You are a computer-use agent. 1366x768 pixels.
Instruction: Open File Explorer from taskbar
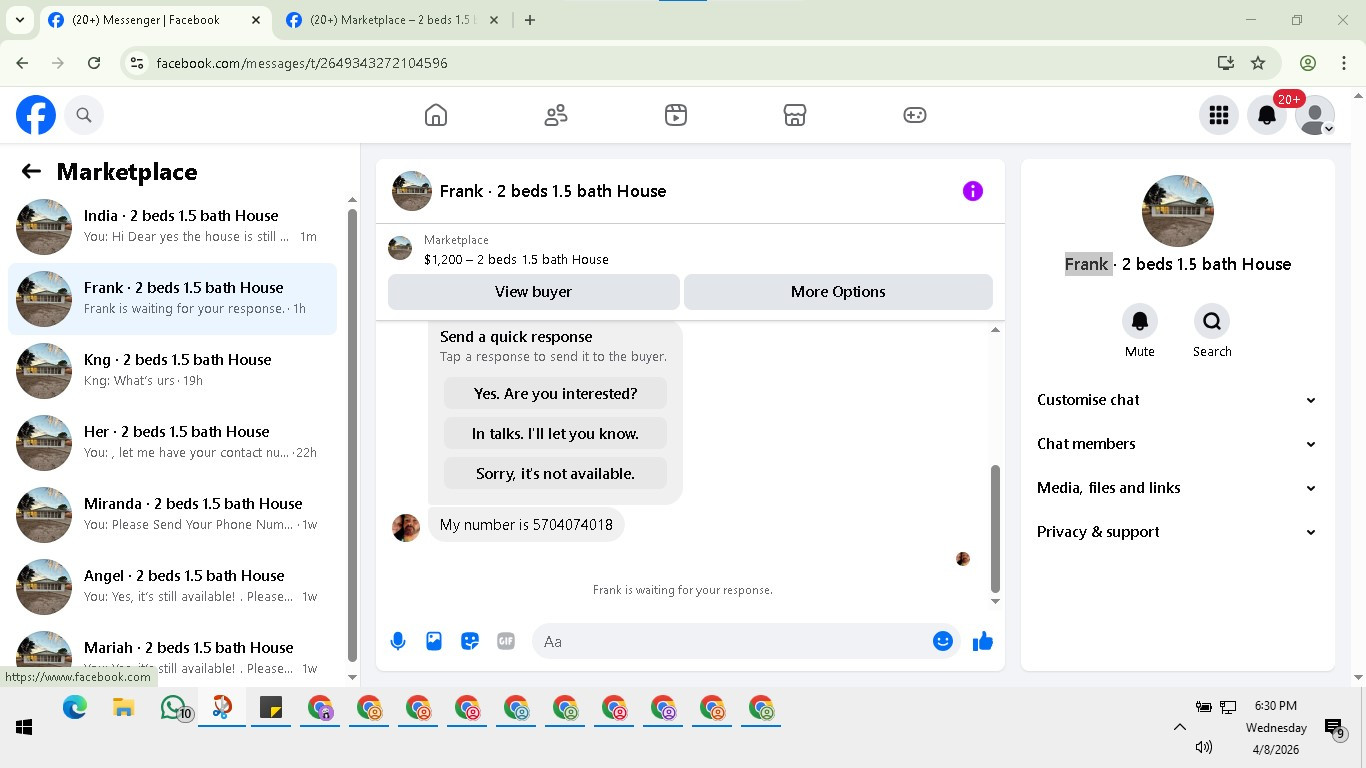[123, 708]
